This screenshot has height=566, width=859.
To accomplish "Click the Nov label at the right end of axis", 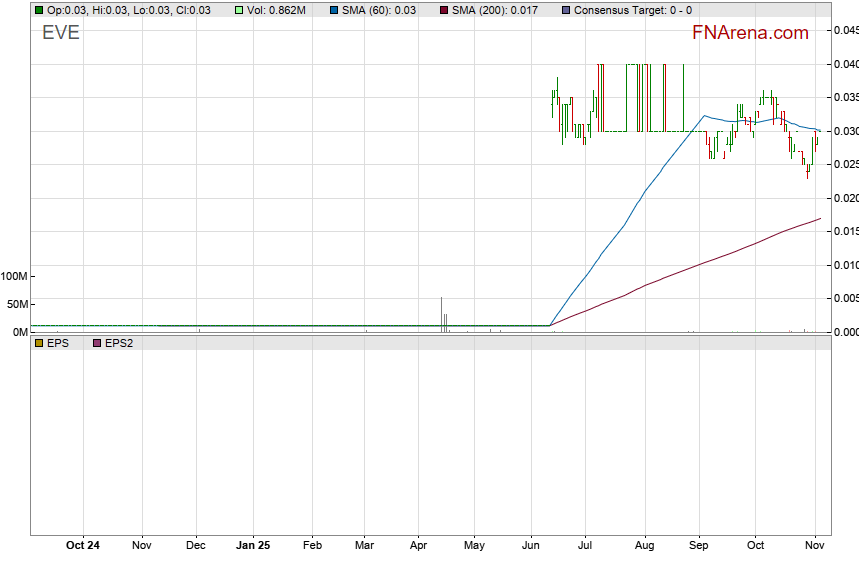I will 815,546.
